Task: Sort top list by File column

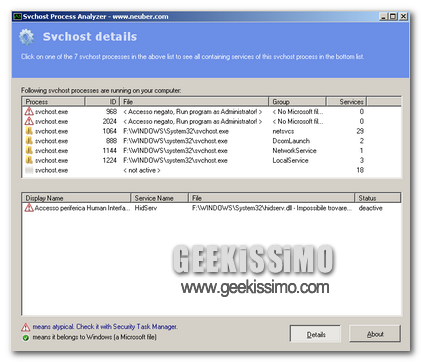Action: (x=194, y=102)
